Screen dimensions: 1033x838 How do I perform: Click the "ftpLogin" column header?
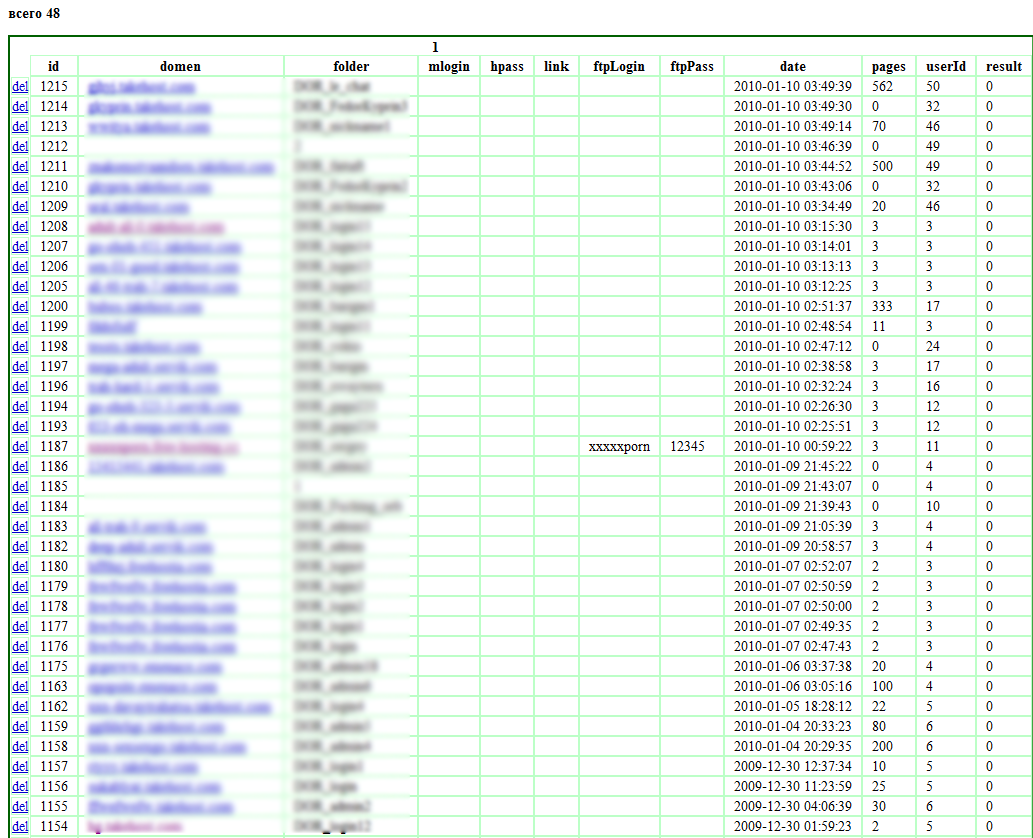[619, 67]
